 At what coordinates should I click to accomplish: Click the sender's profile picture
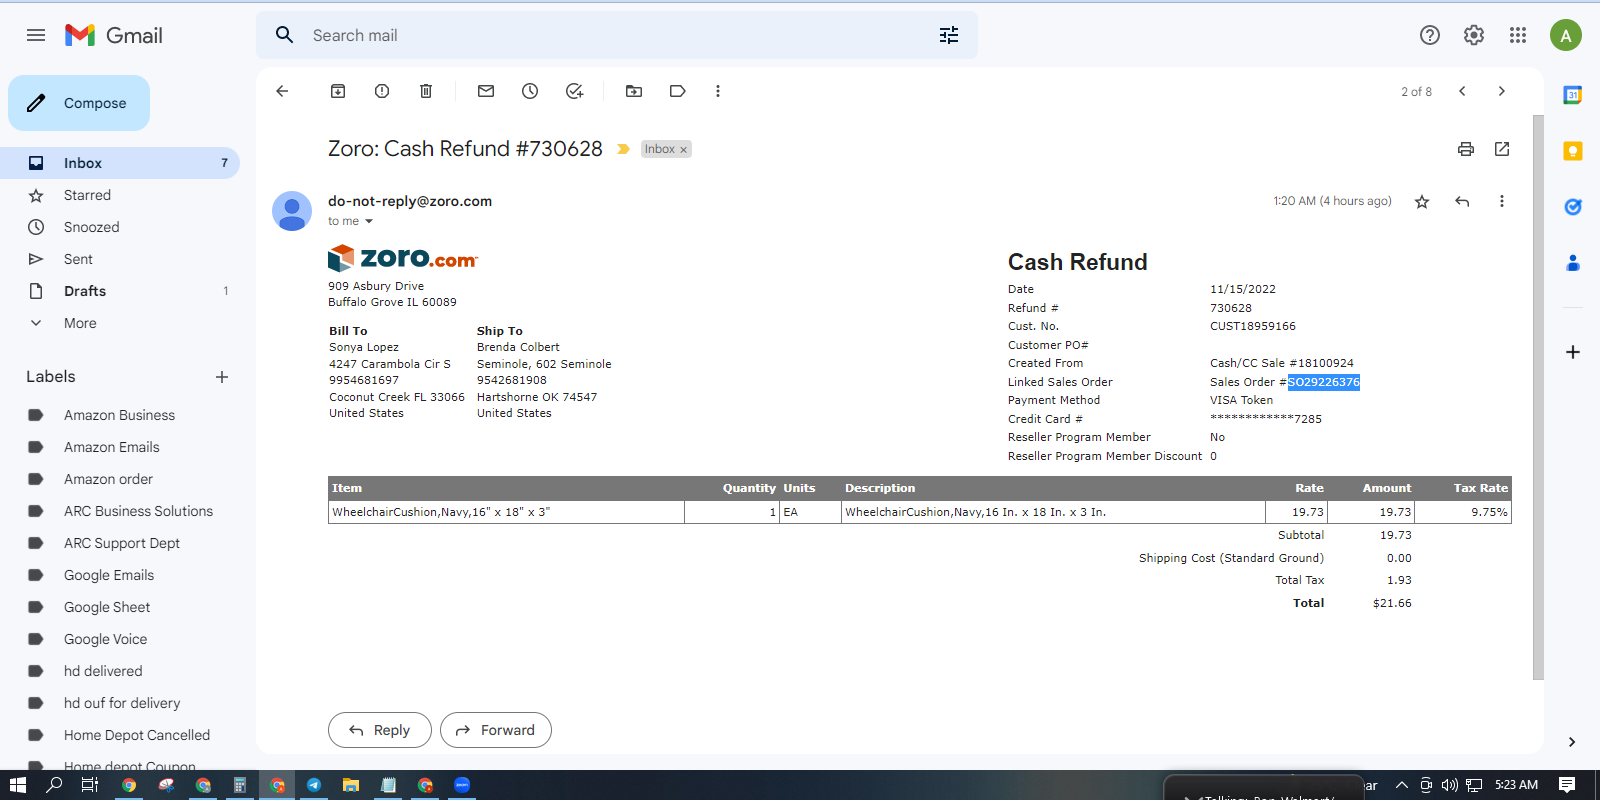point(292,211)
